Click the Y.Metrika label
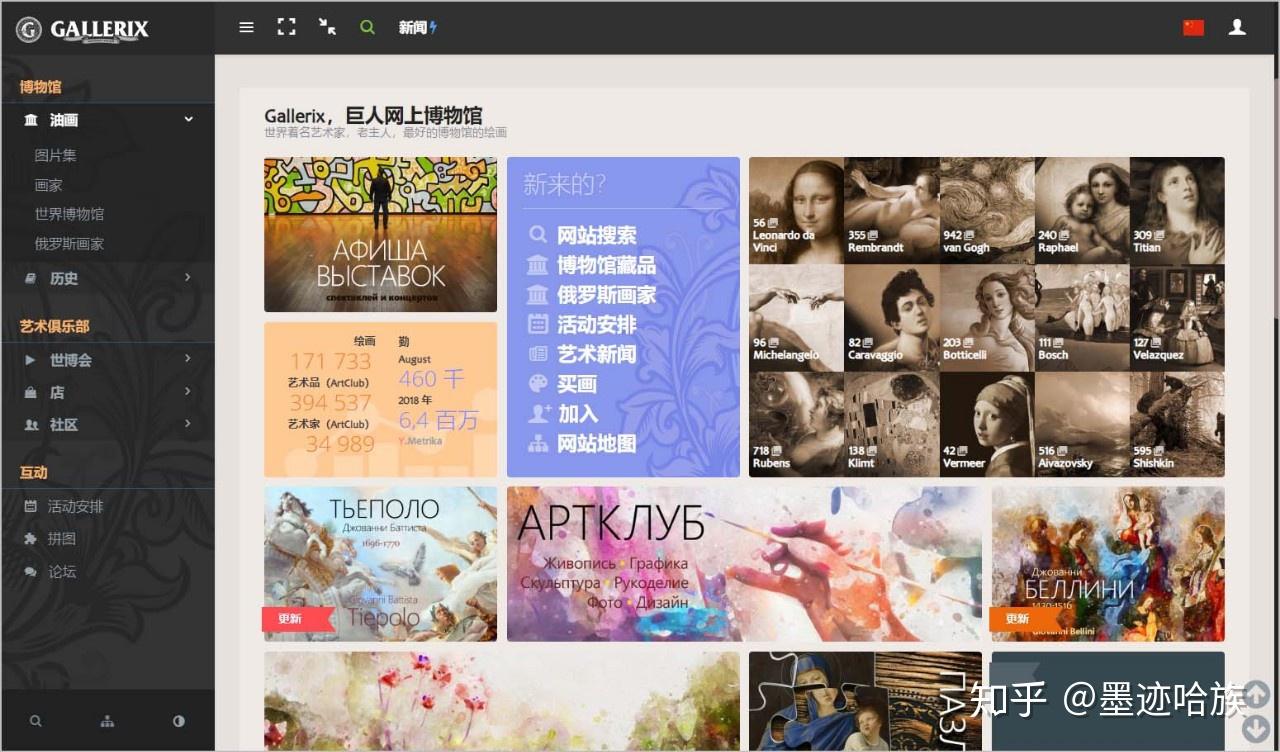 pyautogui.click(x=420, y=441)
